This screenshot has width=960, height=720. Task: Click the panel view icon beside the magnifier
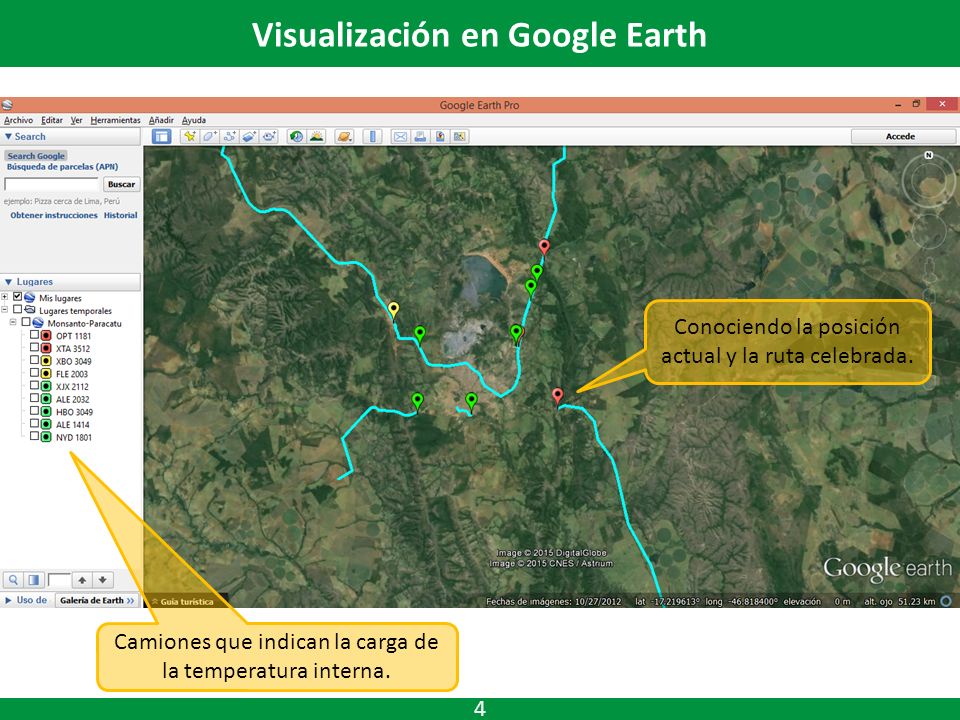34,580
